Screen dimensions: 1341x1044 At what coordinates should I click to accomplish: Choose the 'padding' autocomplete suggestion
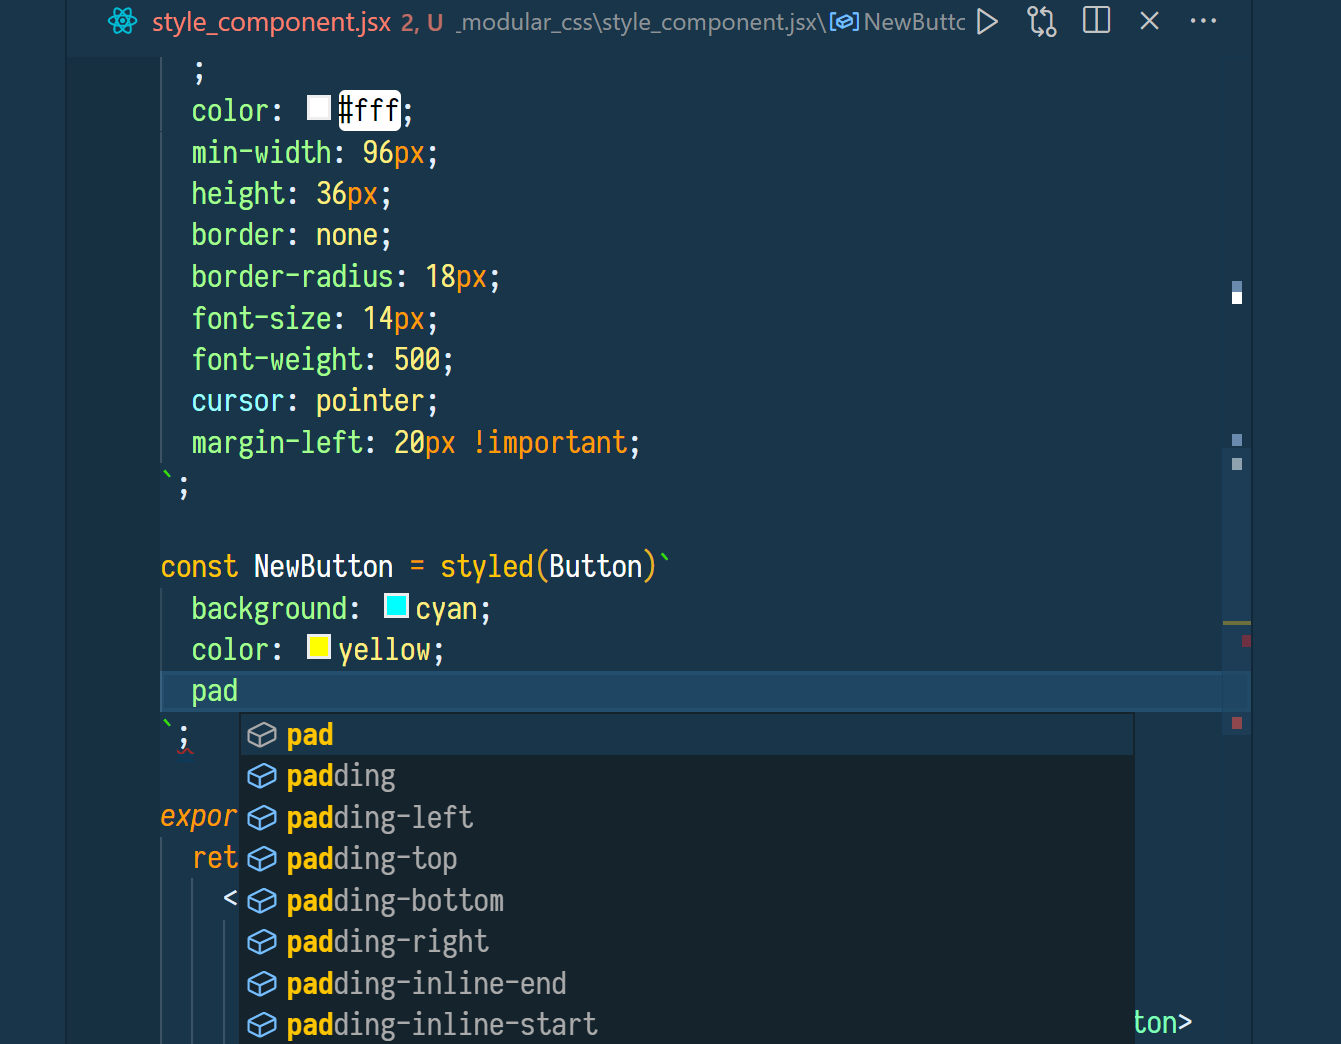click(341, 776)
